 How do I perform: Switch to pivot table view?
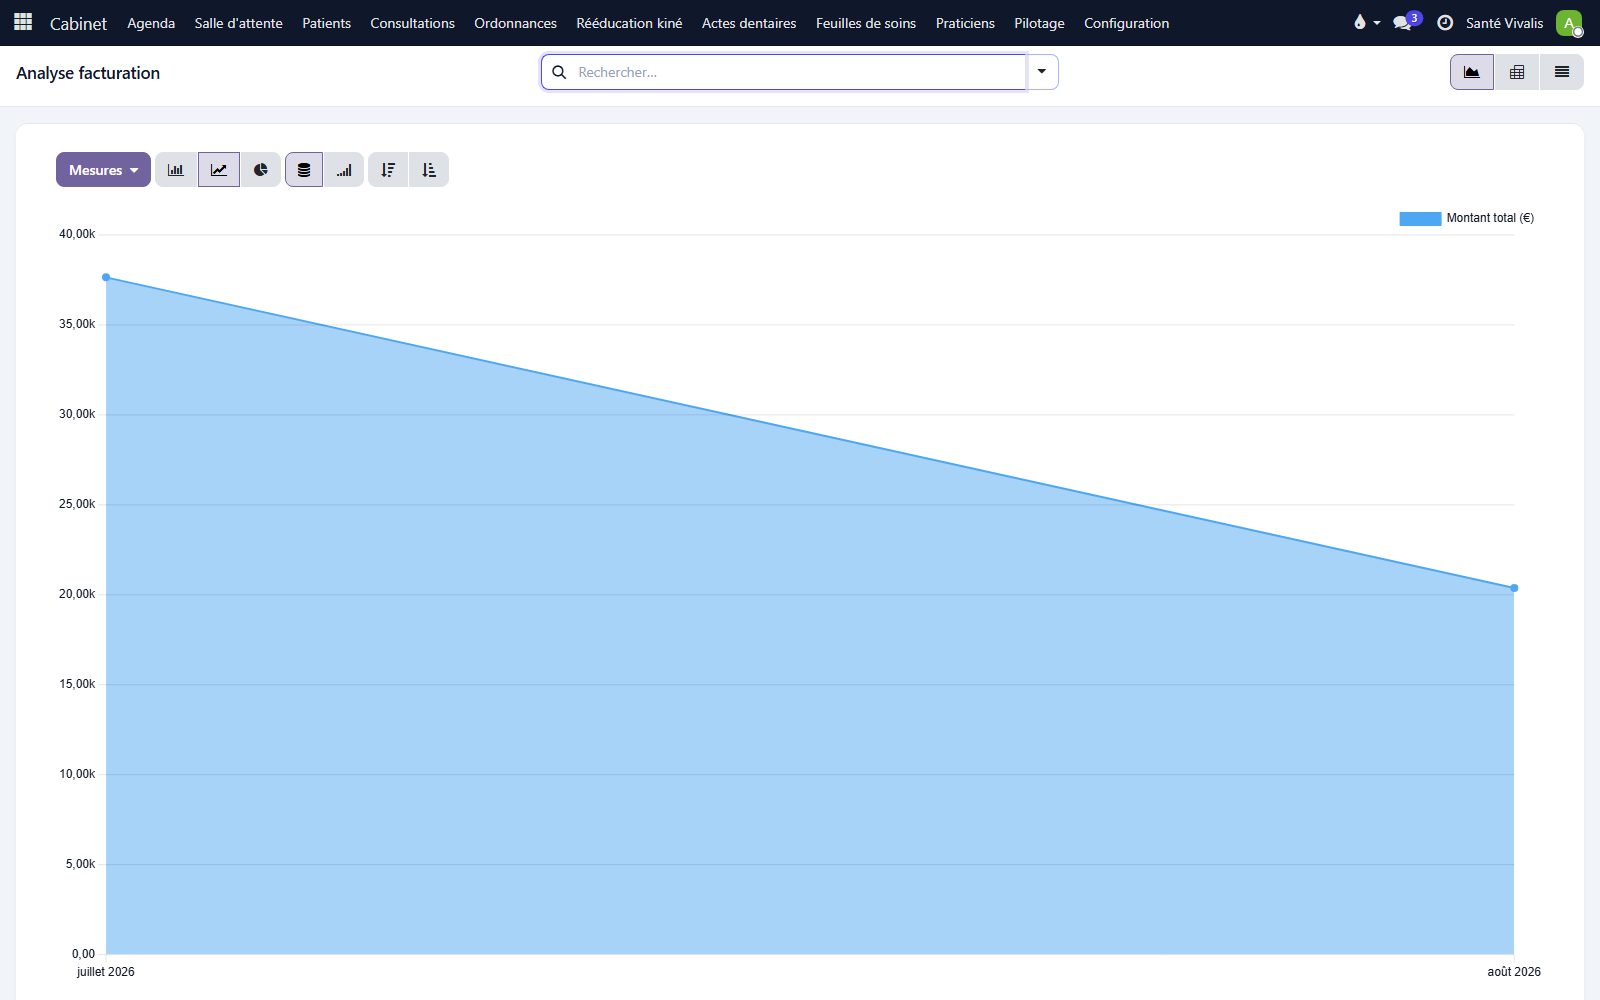(1517, 72)
